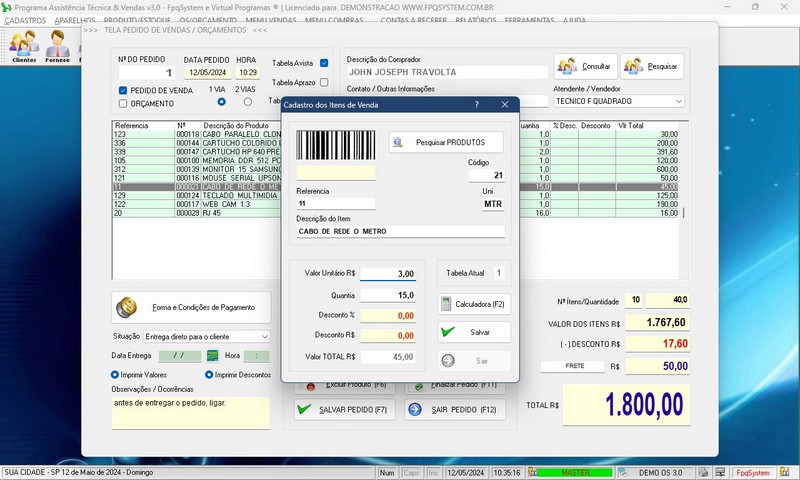Click the help question mark in dialog title
This screenshot has height=480, width=800.
point(477,105)
